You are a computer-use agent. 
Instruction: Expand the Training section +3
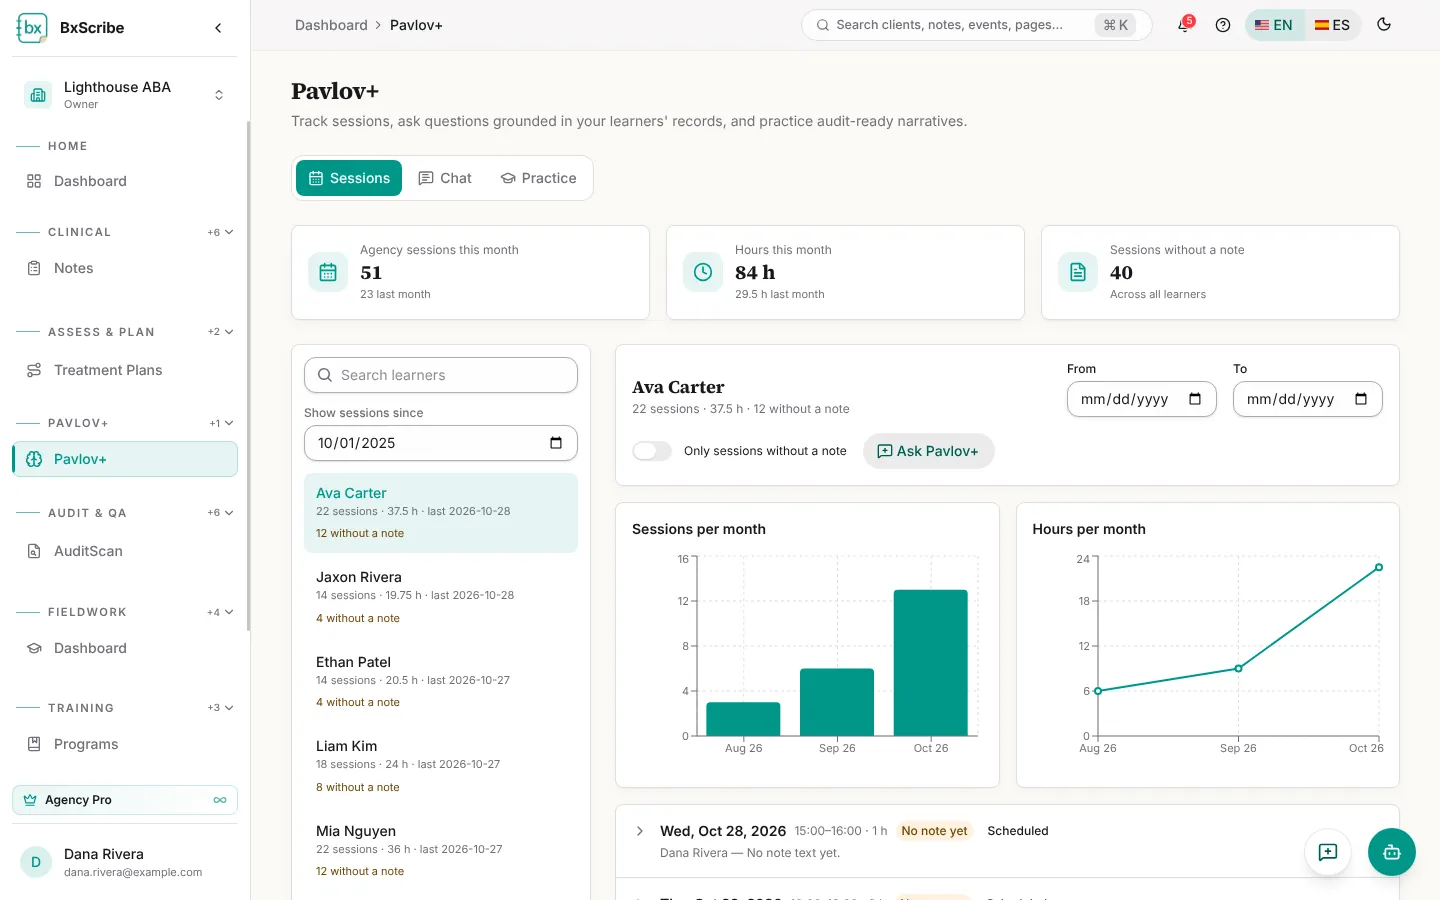[x=221, y=708]
